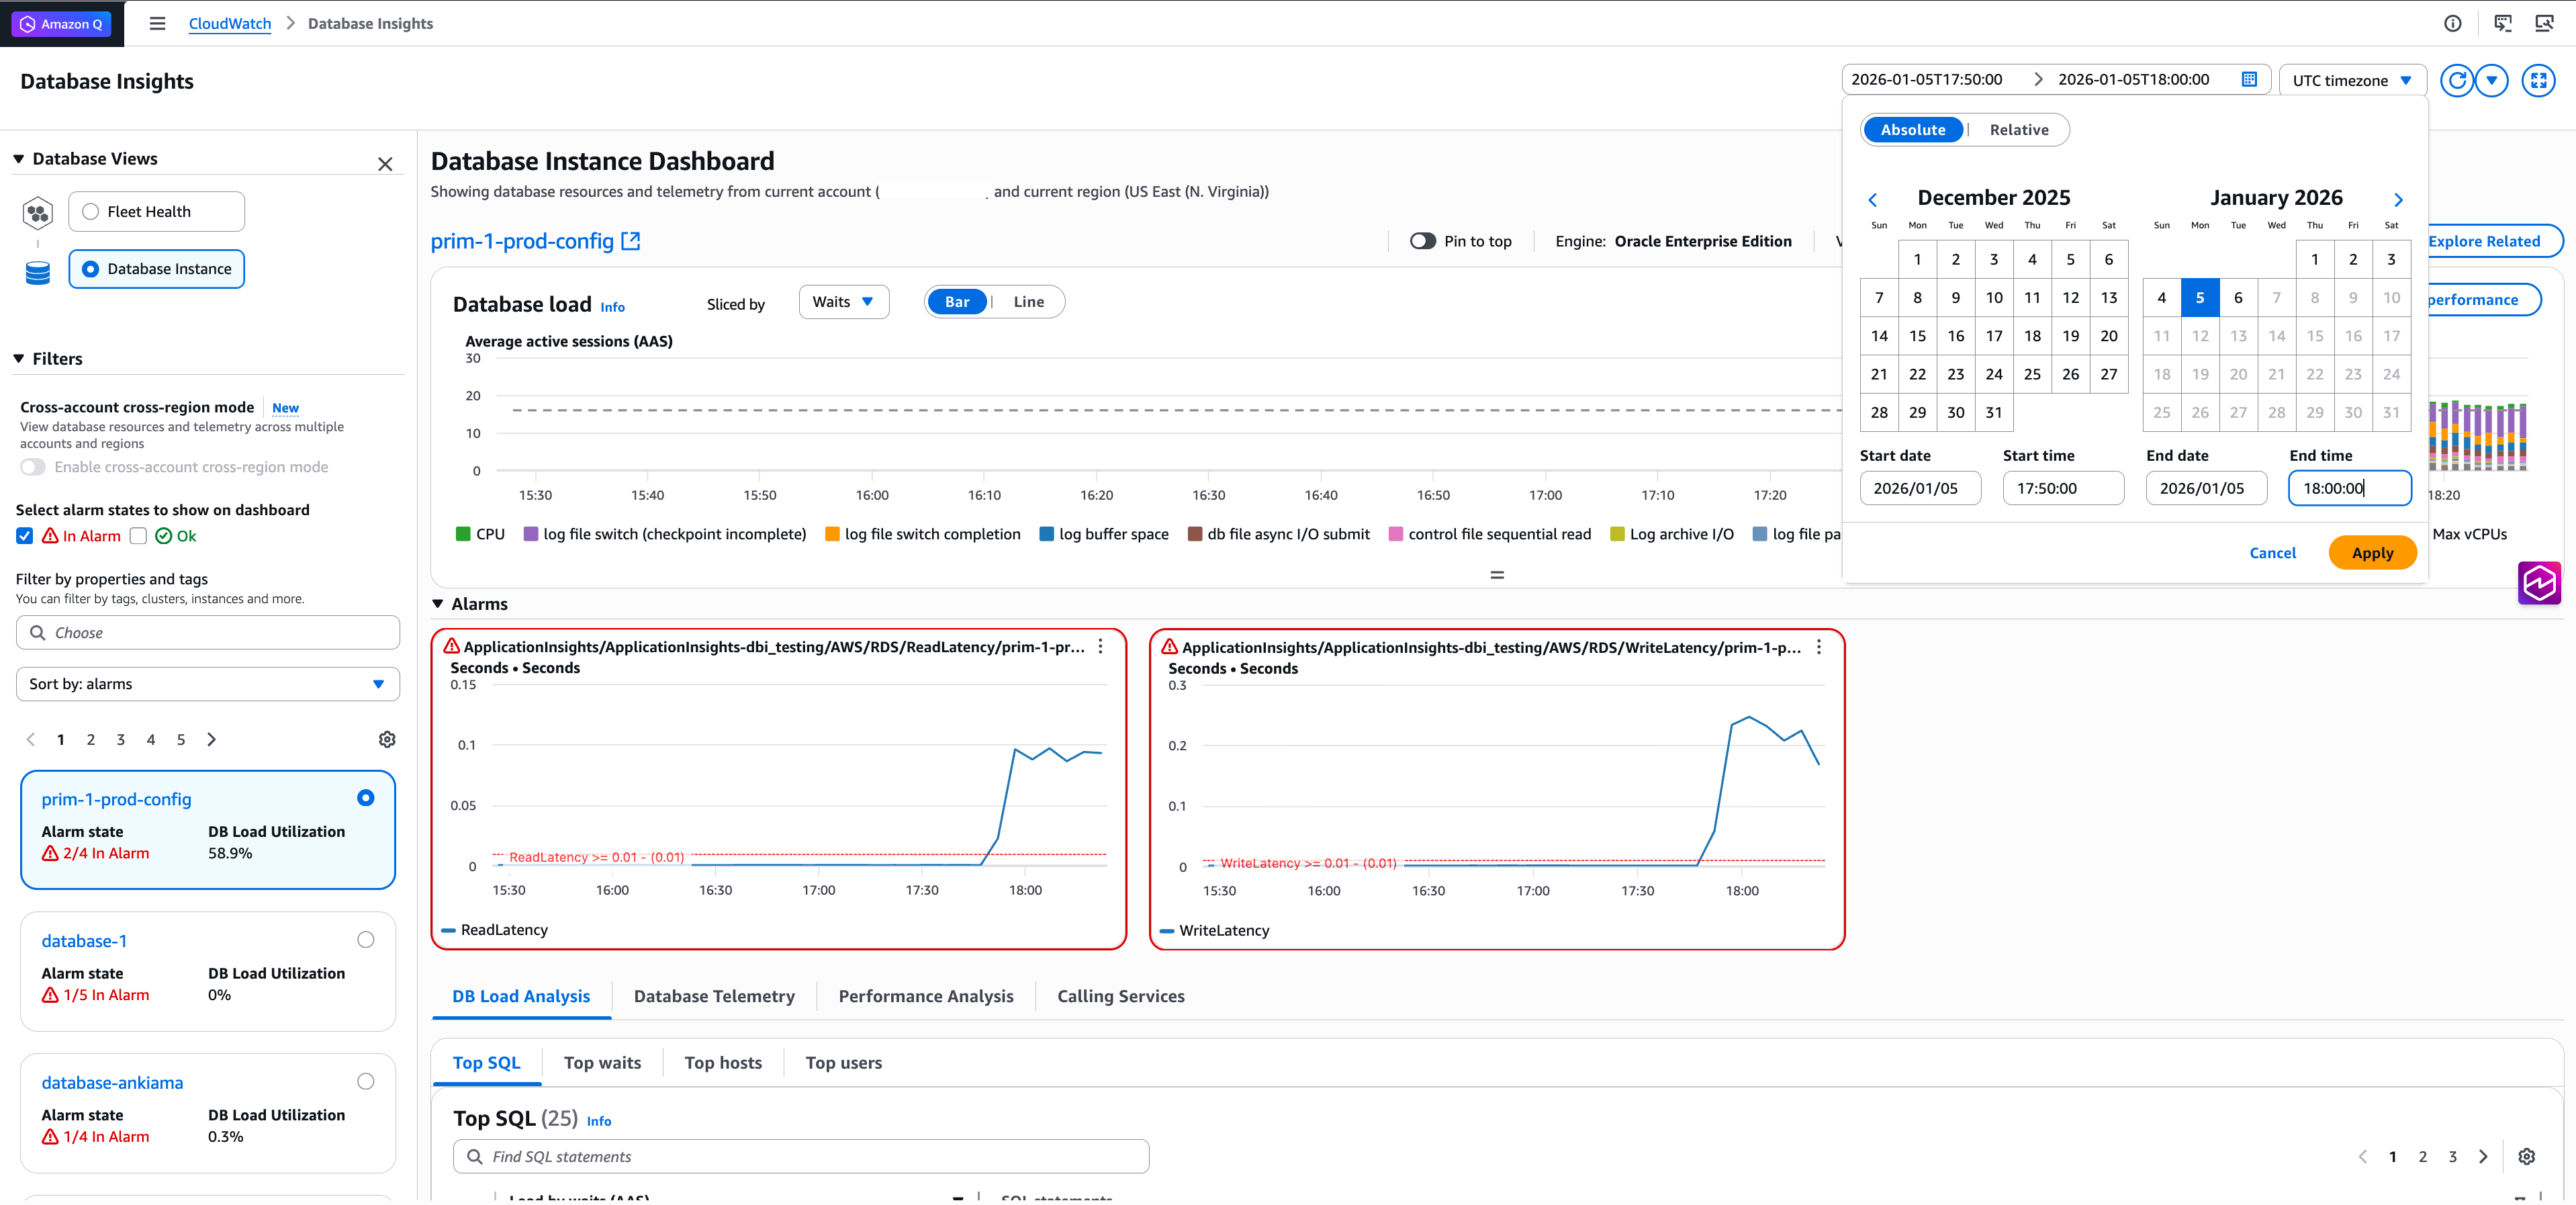2576x1205 pixels.
Task: Open database-ankiama instance link
Action: [x=112, y=1083]
